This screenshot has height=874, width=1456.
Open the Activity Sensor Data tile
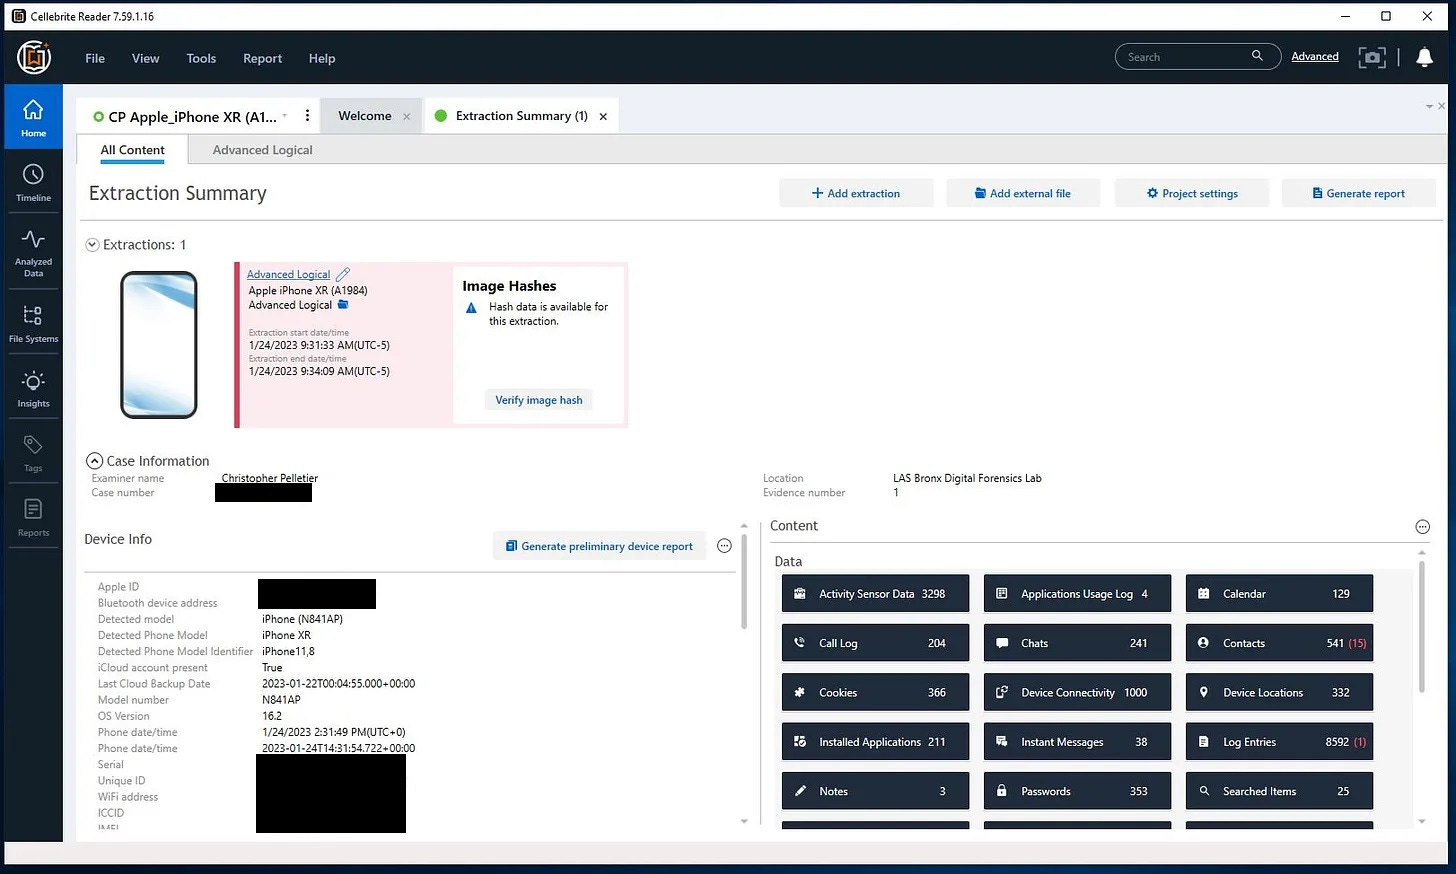[x=875, y=593]
